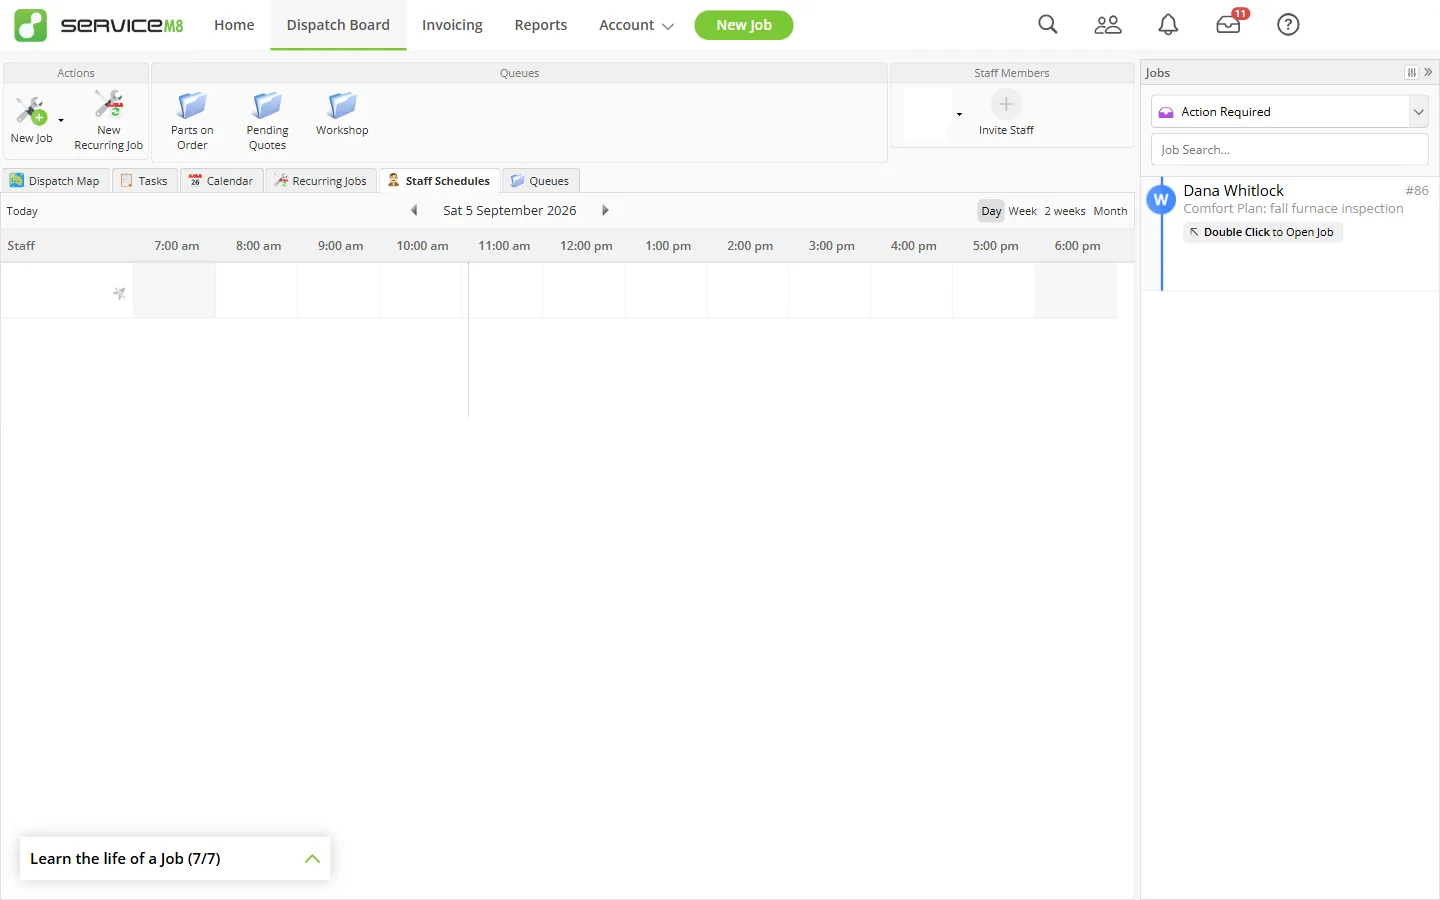
Task: Click the Job Search field
Action: pyautogui.click(x=1289, y=150)
